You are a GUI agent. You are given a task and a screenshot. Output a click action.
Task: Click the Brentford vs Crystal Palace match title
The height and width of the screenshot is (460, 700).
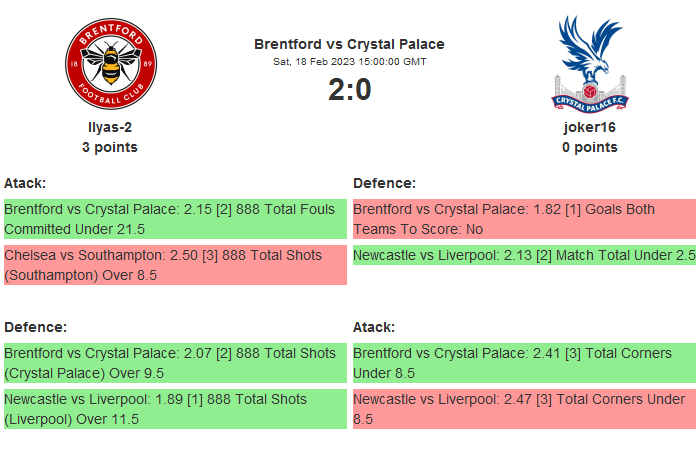point(349,44)
